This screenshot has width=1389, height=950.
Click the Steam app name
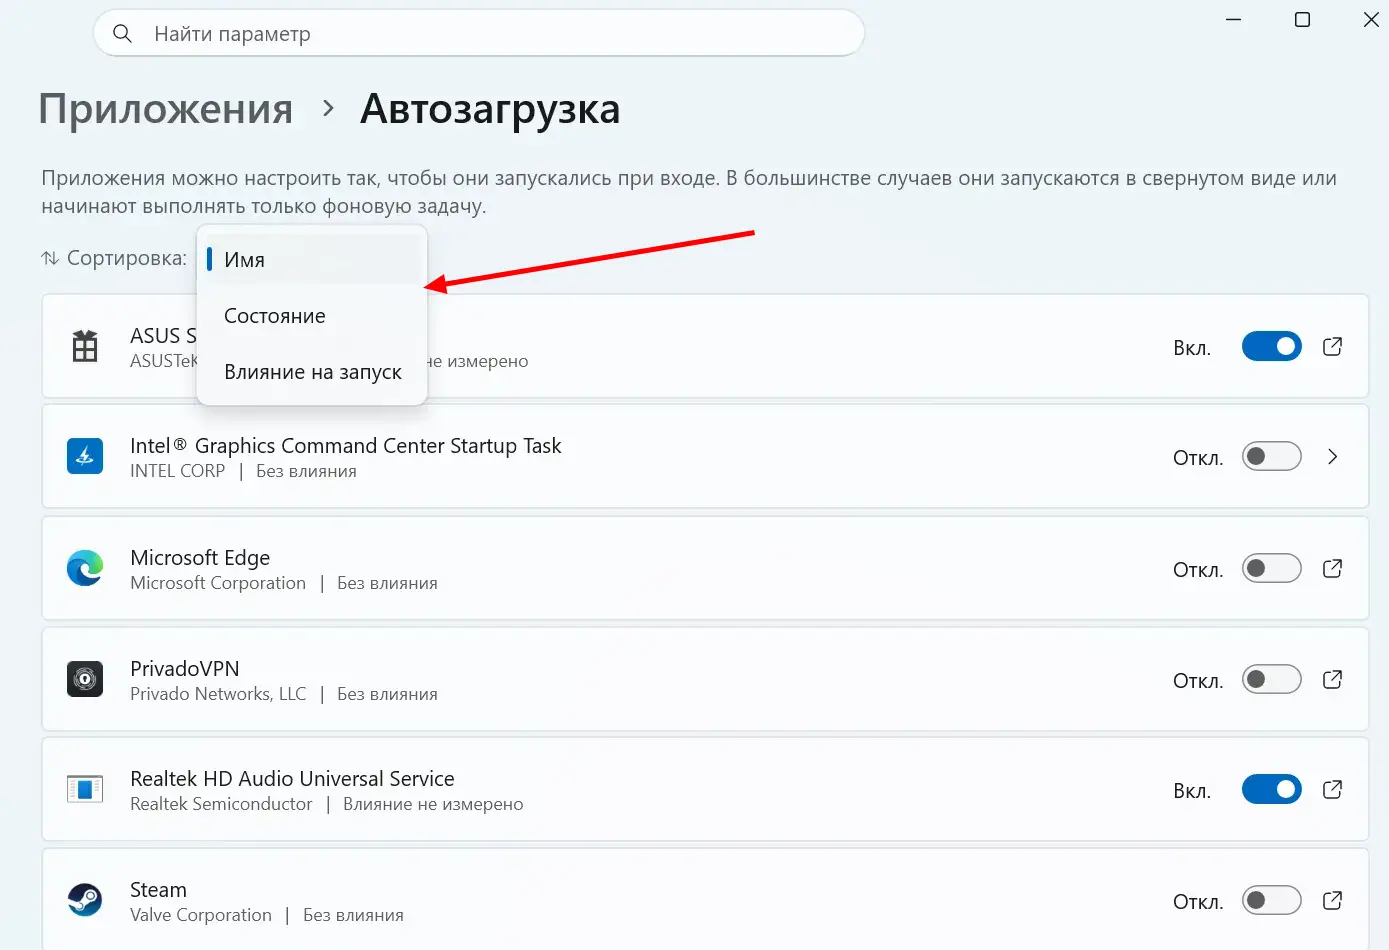(x=158, y=890)
